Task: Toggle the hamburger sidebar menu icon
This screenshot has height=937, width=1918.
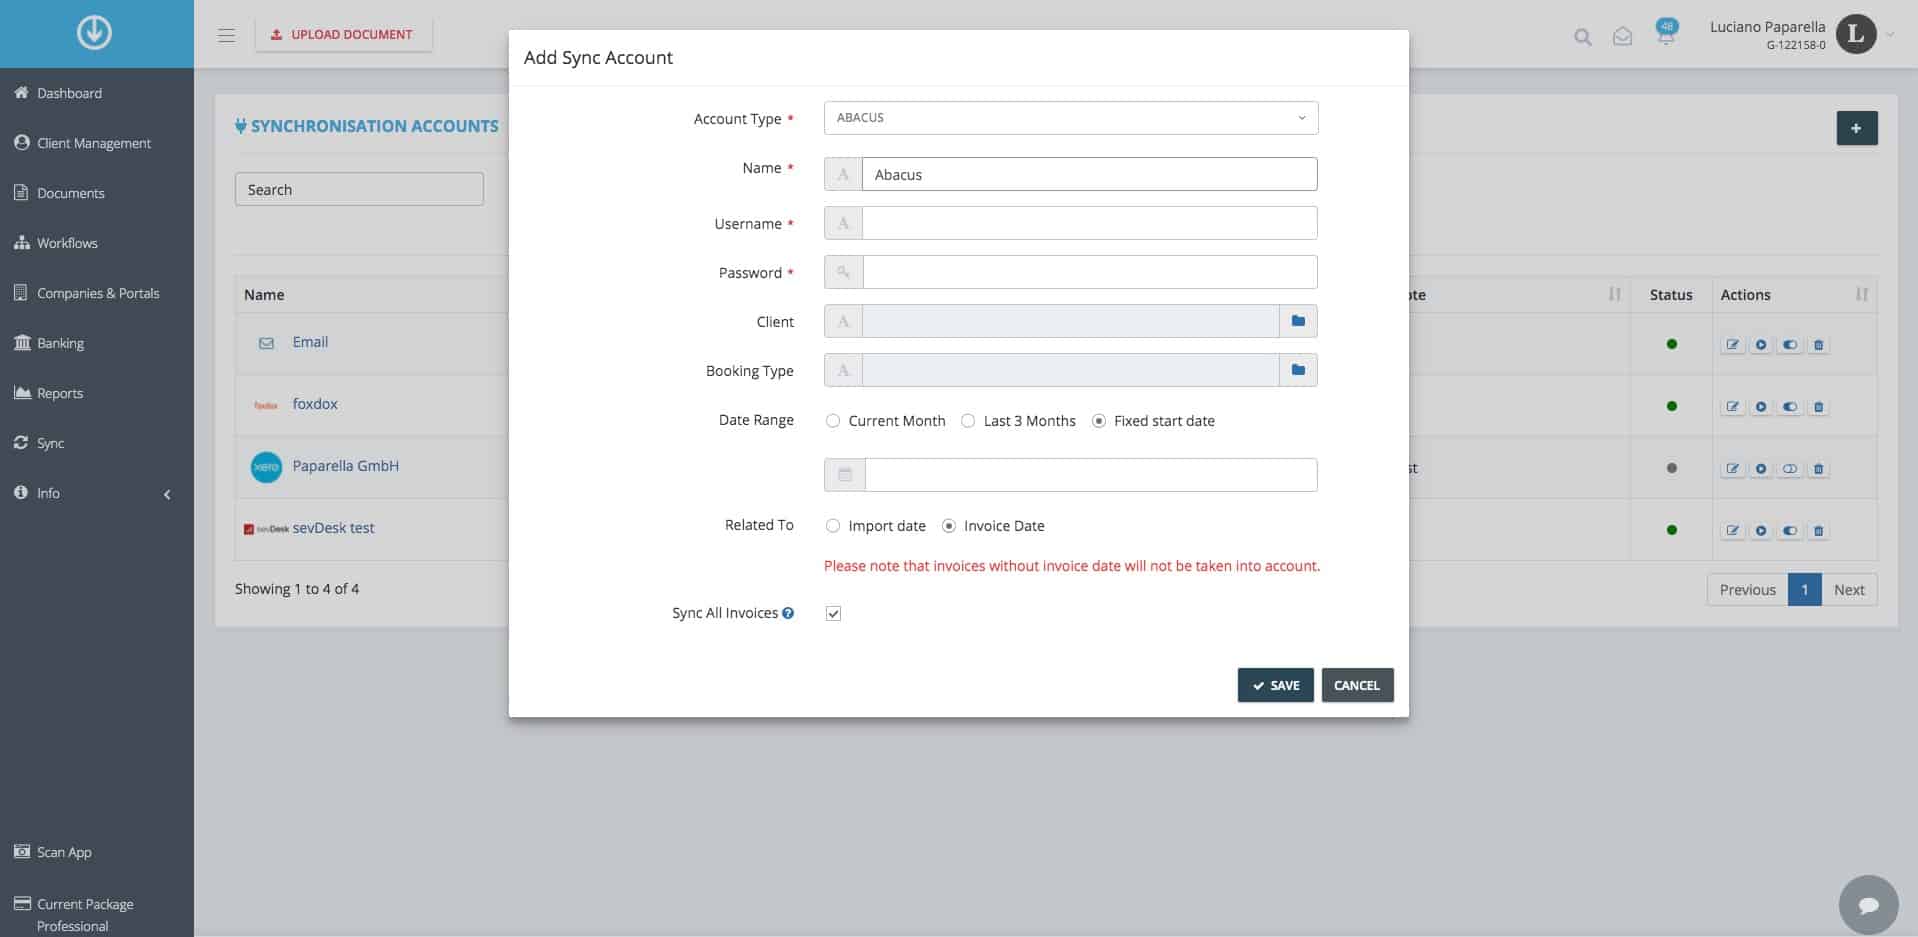Action: tap(227, 35)
